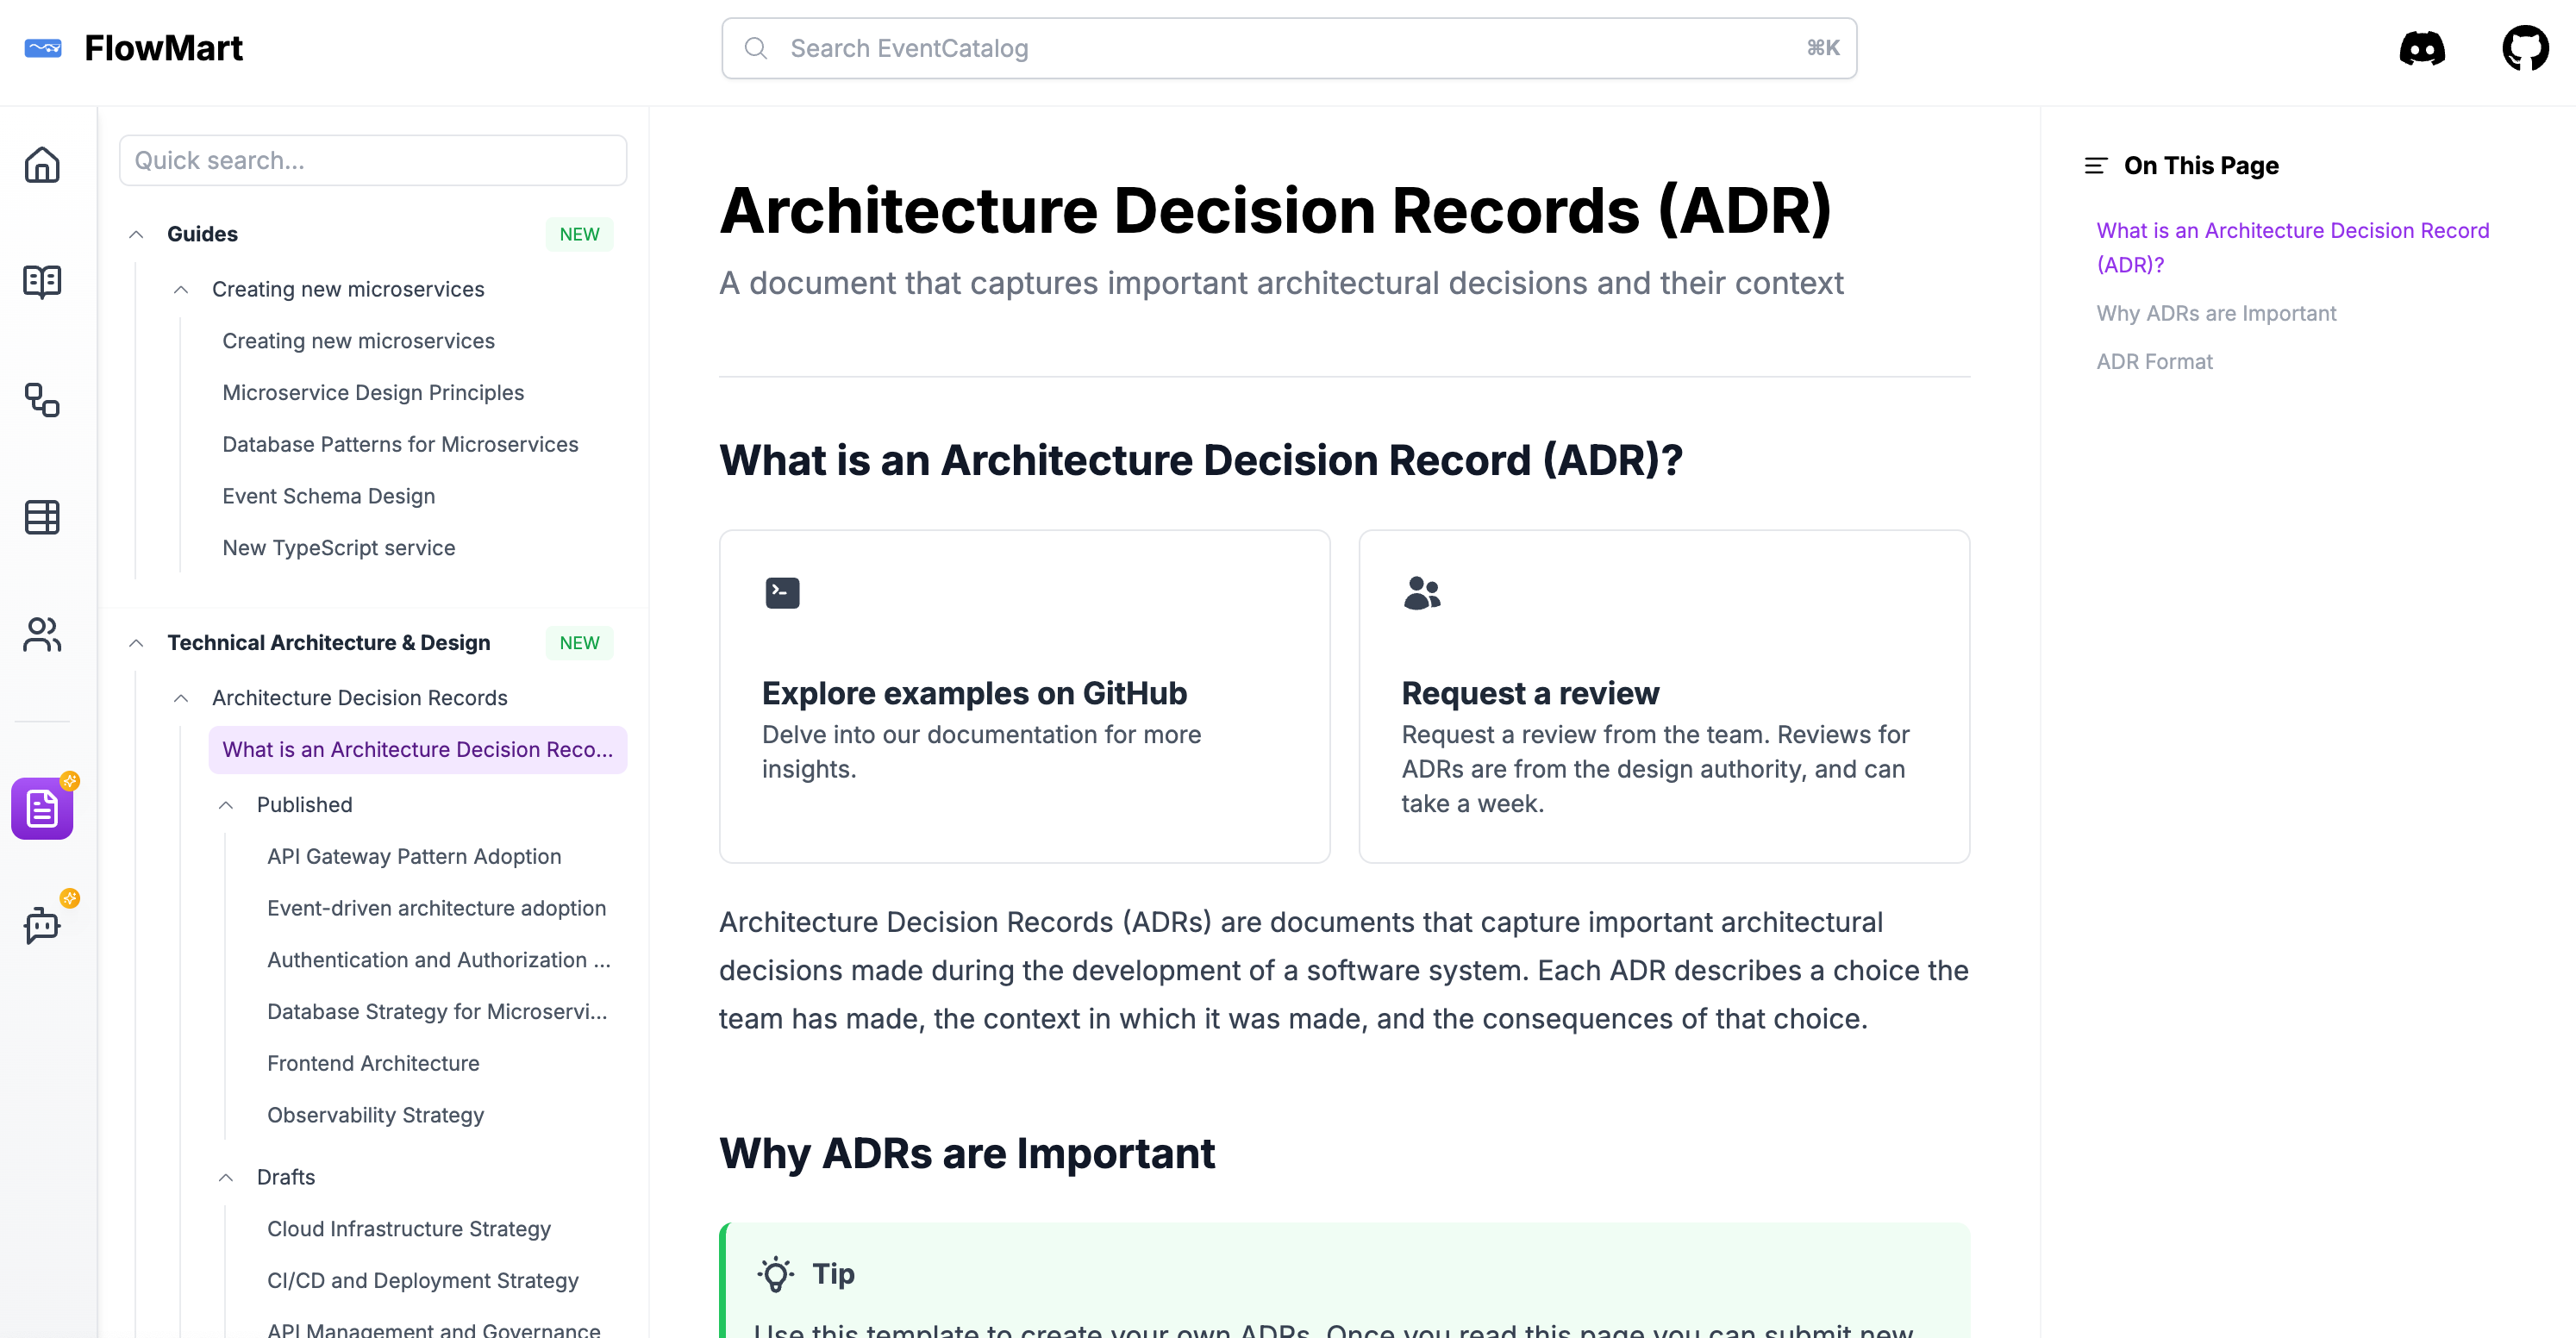Screen dimensions: 2576x1338
Task: Collapse Technical Architecture & Design section
Action: click(x=137, y=642)
